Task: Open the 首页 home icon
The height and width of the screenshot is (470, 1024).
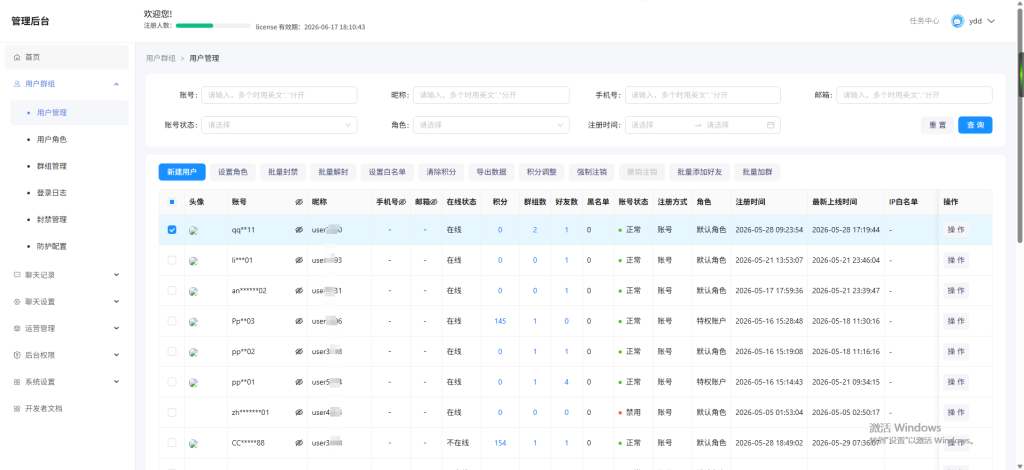Action: tap(17, 57)
